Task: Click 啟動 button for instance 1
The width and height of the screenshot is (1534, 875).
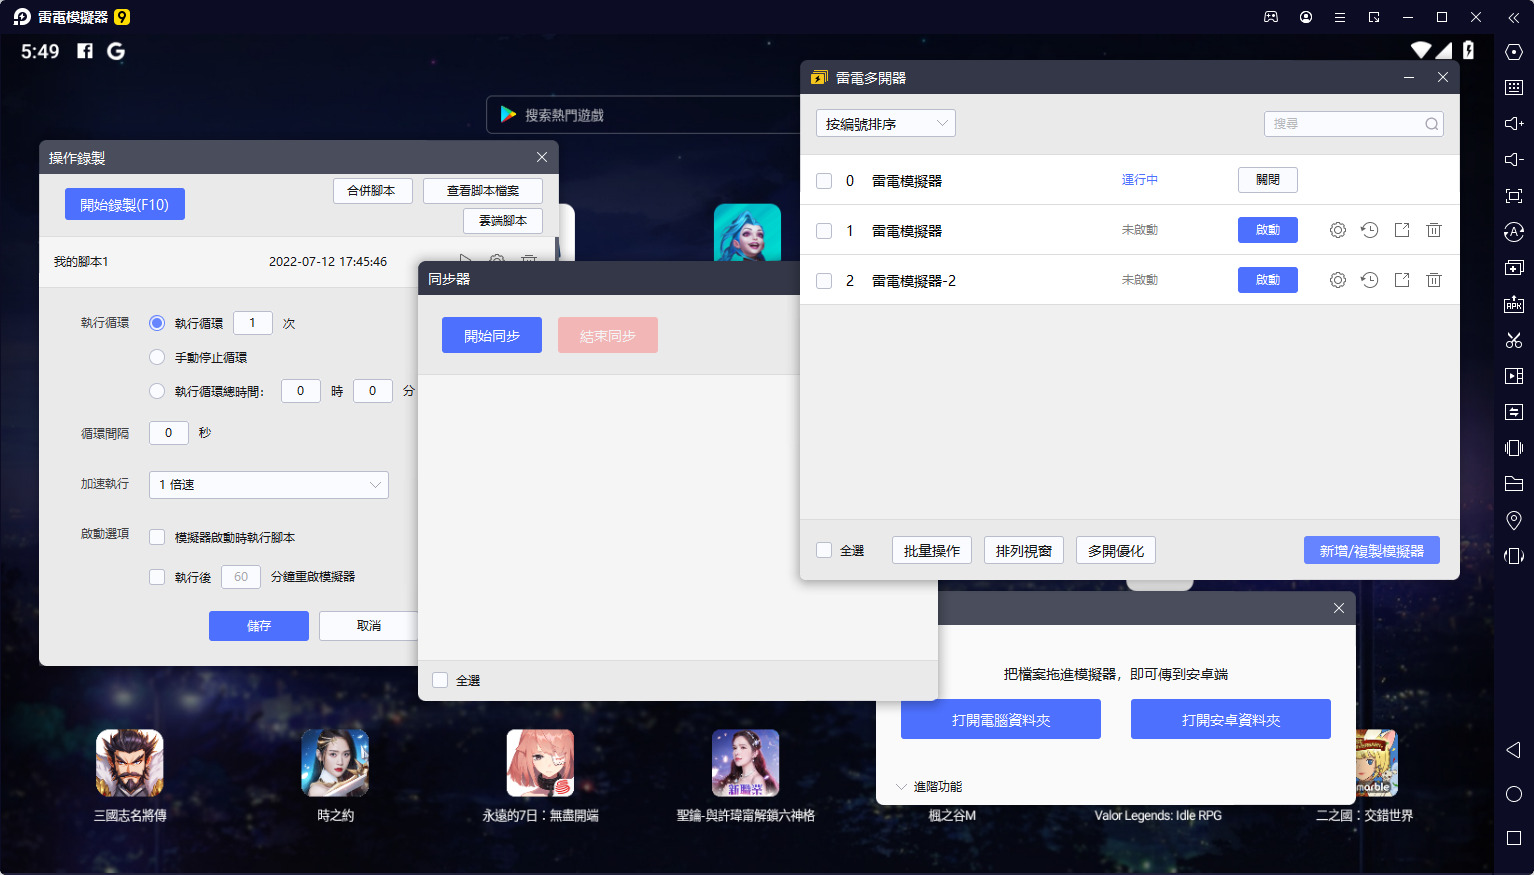Action: [1268, 229]
